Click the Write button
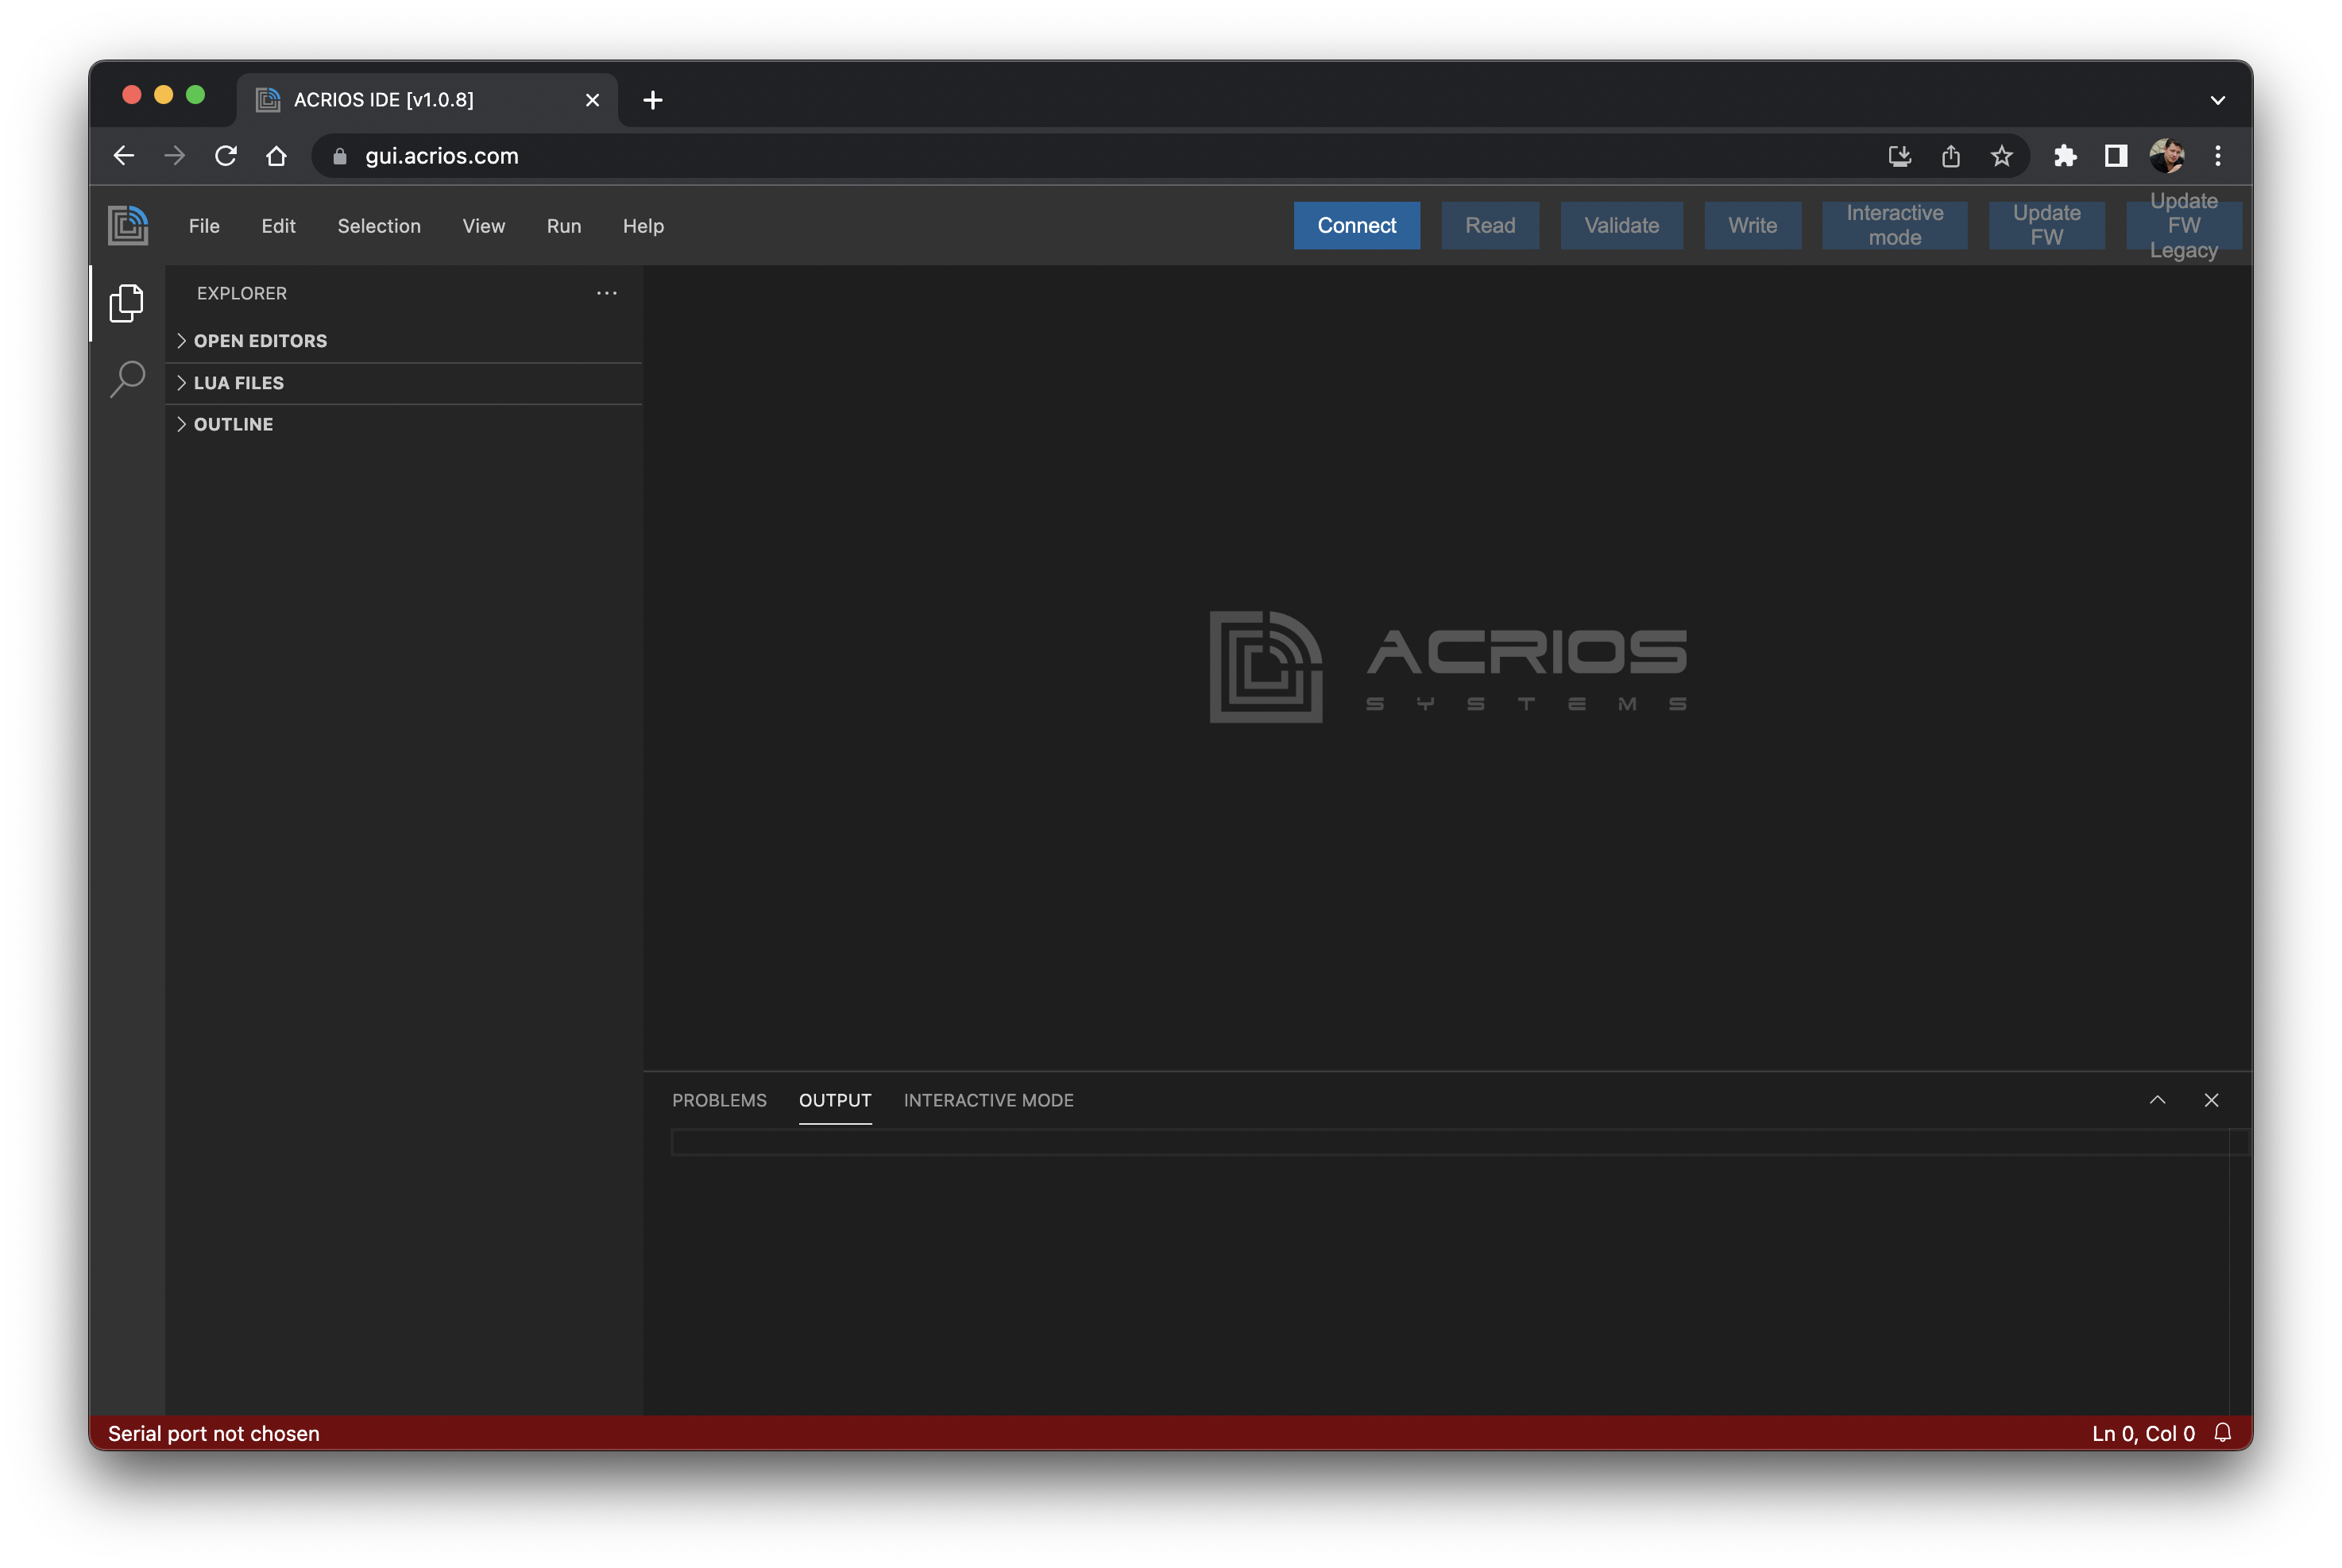The height and width of the screenshot is (1568, 2342). (1752, 226)
